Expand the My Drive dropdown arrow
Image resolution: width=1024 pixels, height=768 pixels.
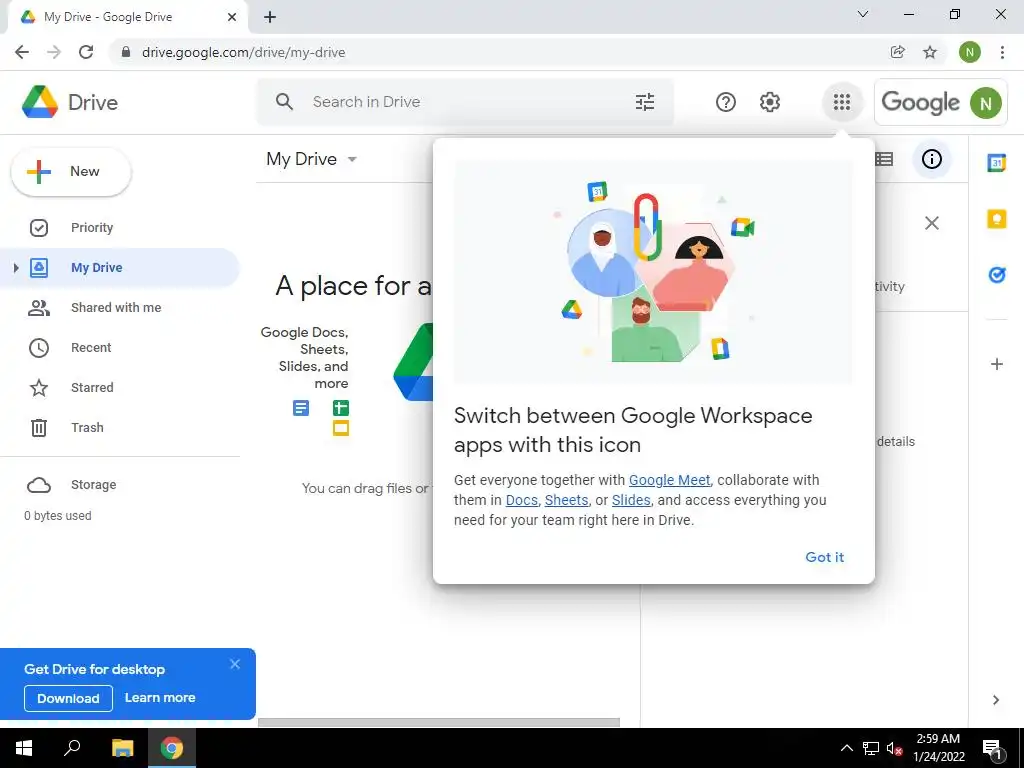pos(352,159)
